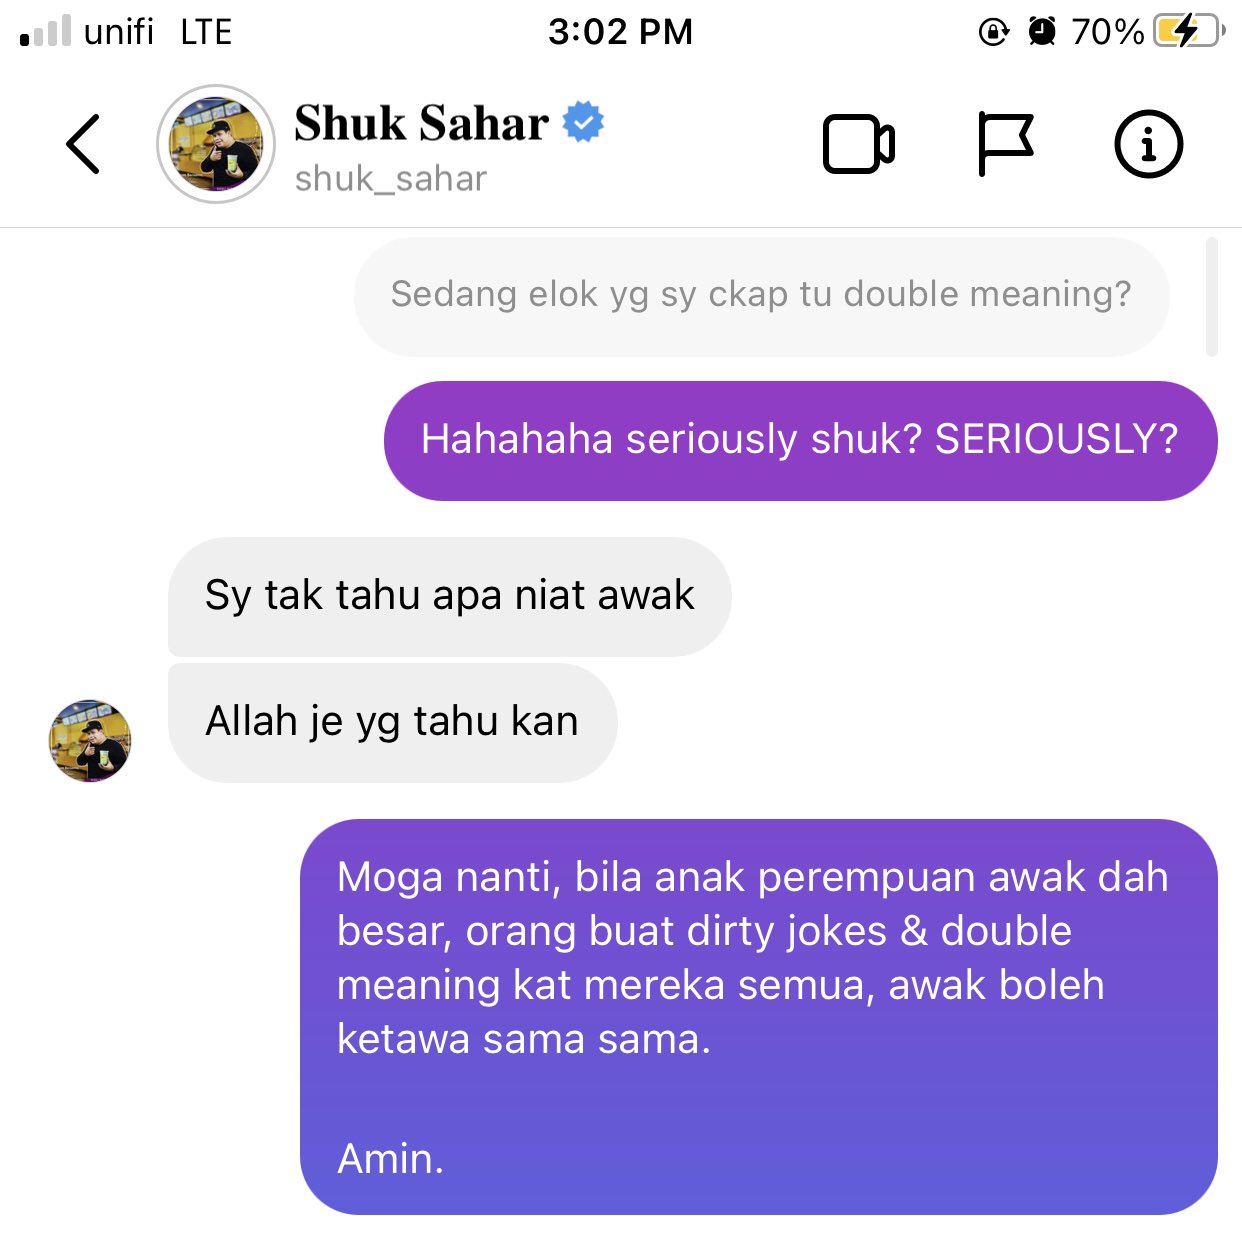Tap the 'Allah je yg tahu kan' bubble
1242x1239 pixels.
click(x=392, y=722)
